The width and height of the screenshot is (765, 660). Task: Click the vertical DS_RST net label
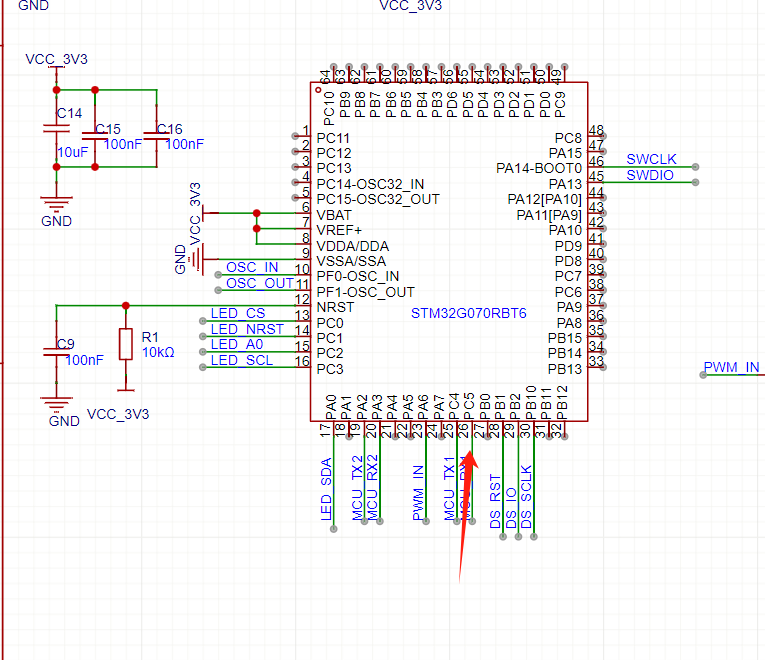click(x=495, y=501)
